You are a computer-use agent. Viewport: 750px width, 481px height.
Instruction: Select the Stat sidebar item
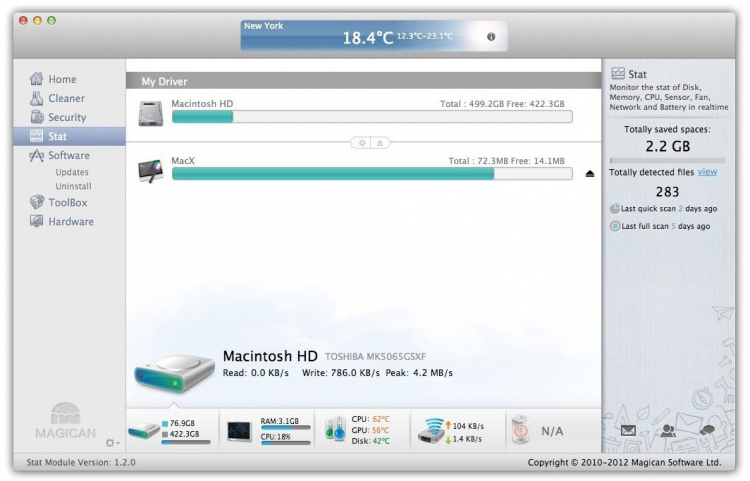[x=69, y=136]
